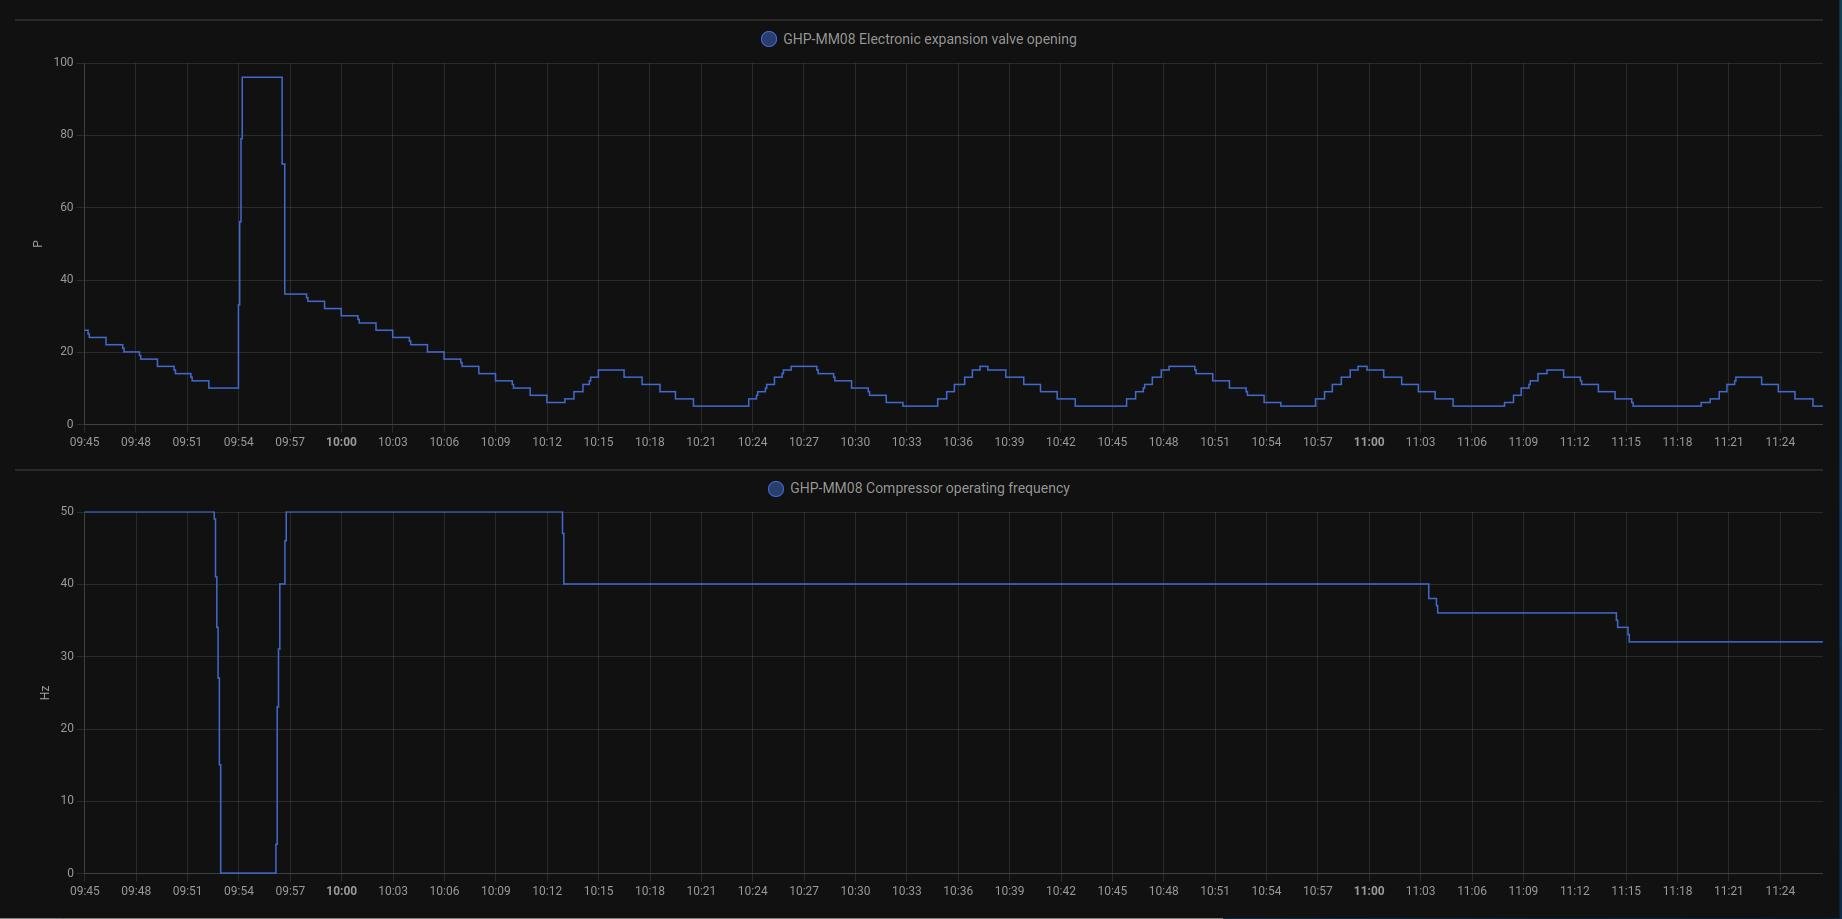This screenshot has width=1842, height=919.
Task: Click the 'GHP-MM08 Compressor operating frequency' legend text
Action: [x=929, y=488]
